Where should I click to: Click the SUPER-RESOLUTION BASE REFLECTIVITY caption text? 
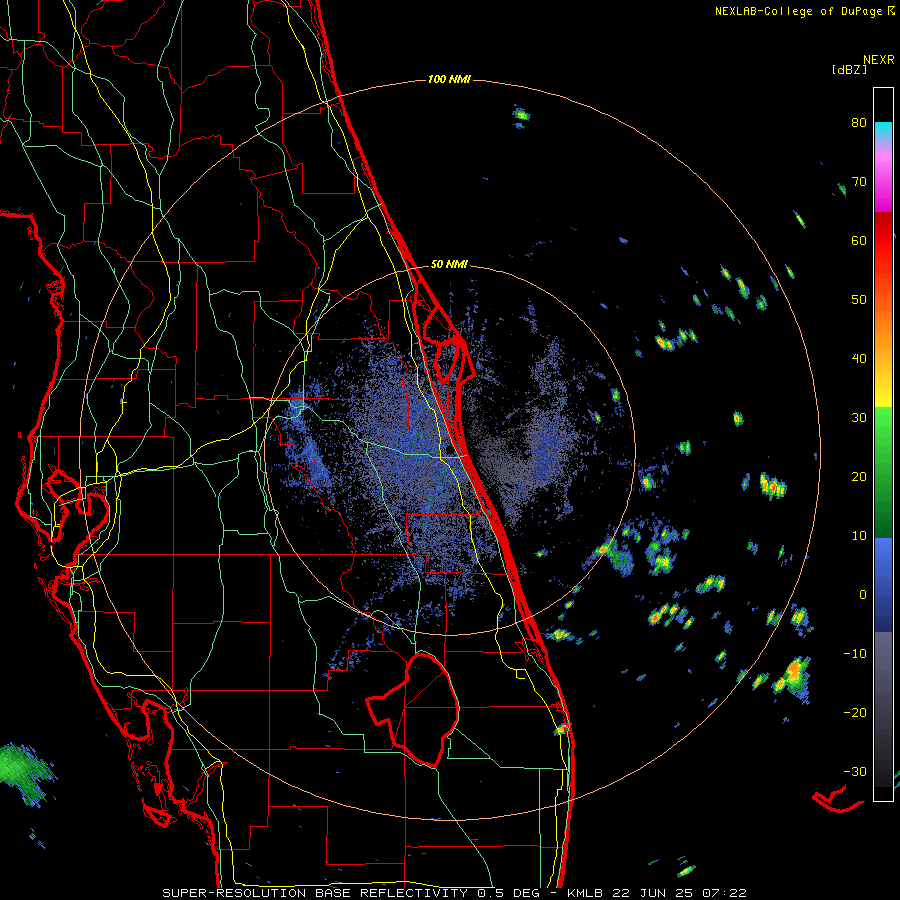(x=315, y=893)
